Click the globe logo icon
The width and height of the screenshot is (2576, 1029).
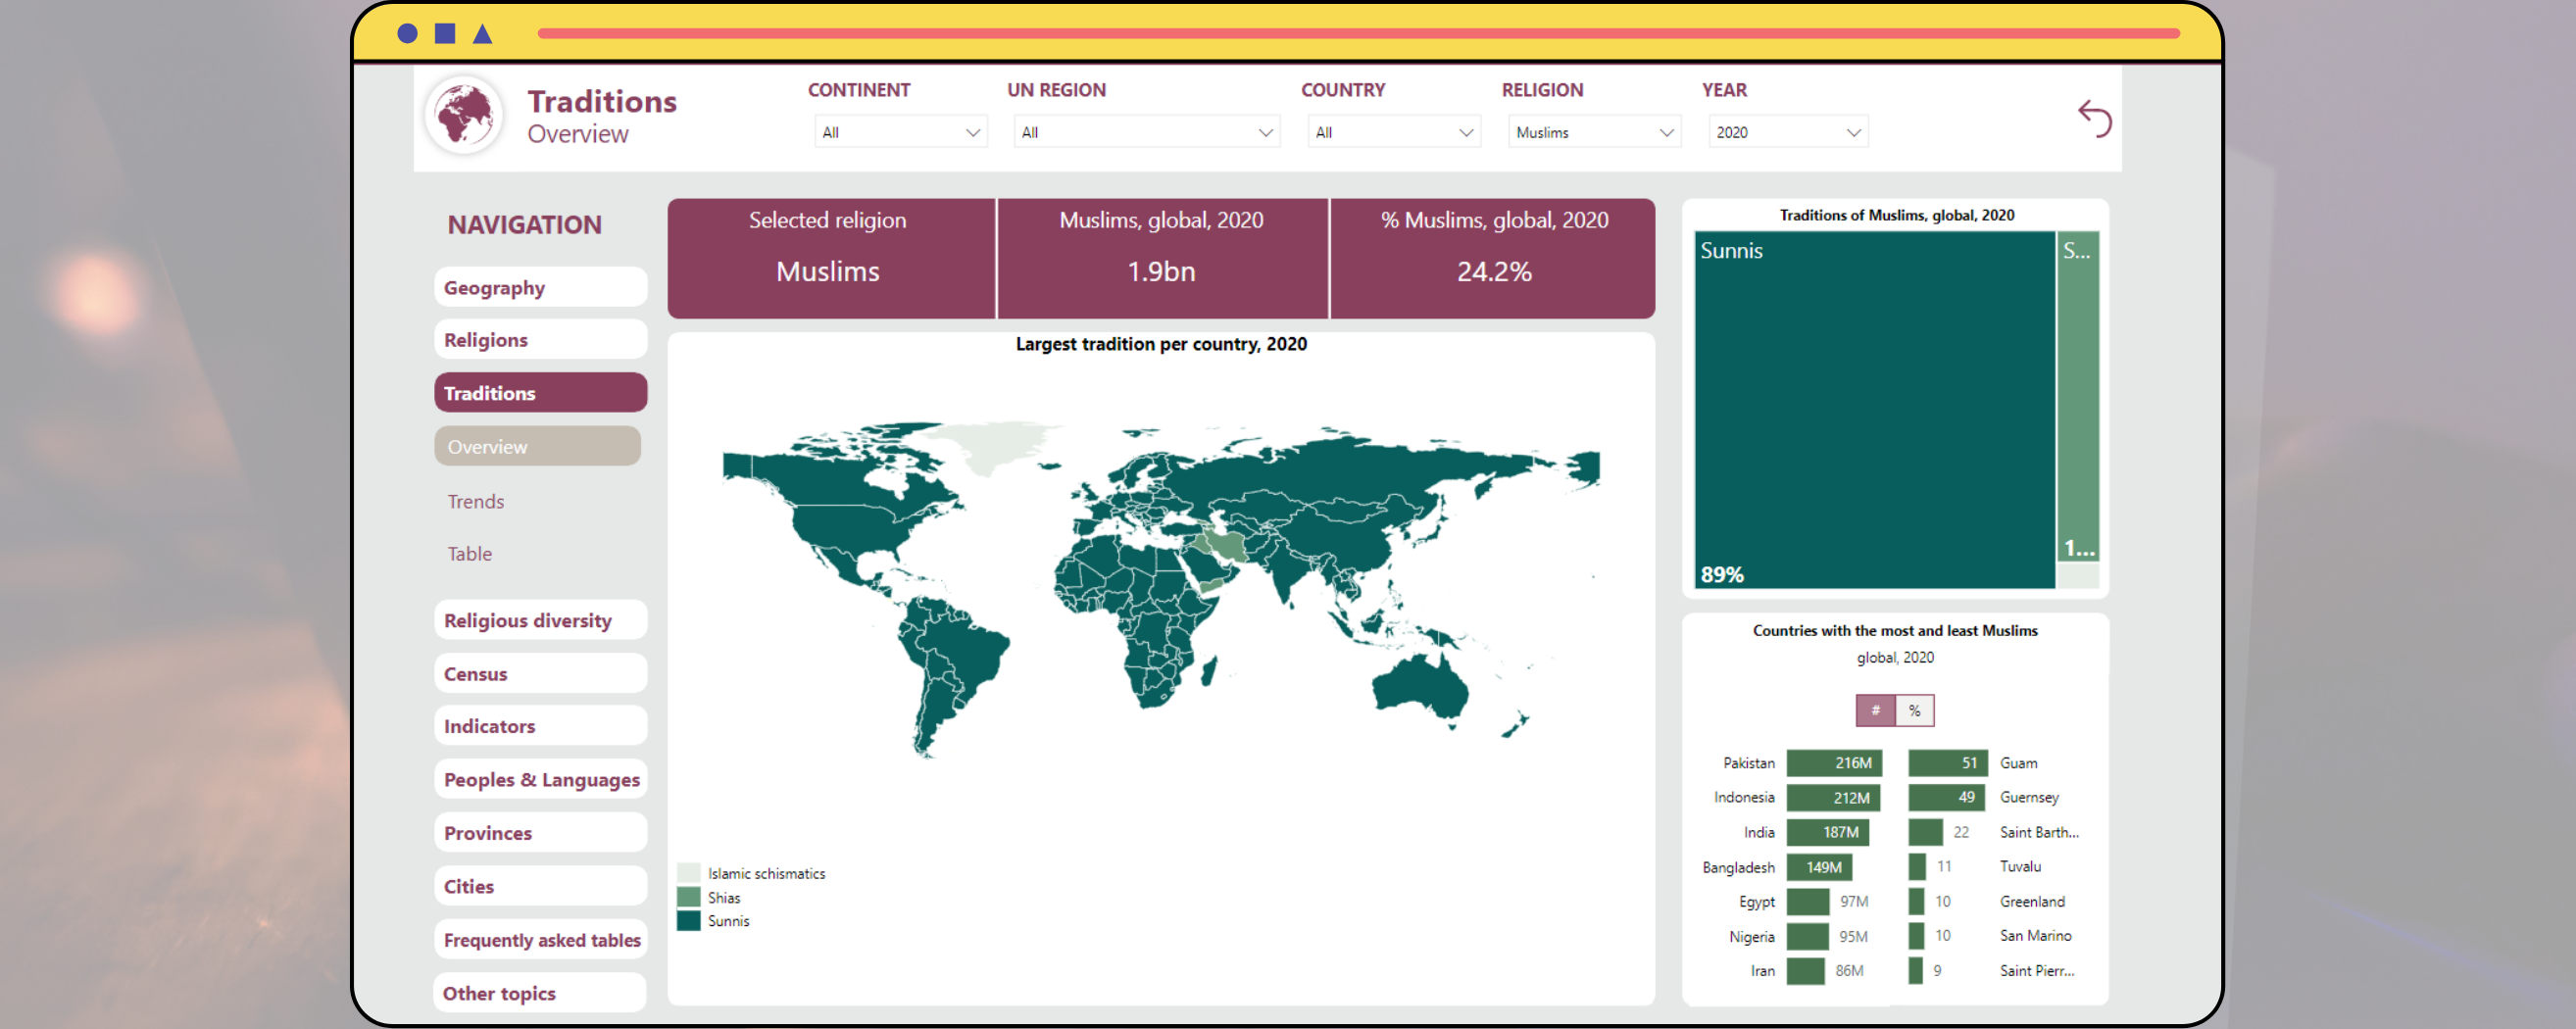463,115
